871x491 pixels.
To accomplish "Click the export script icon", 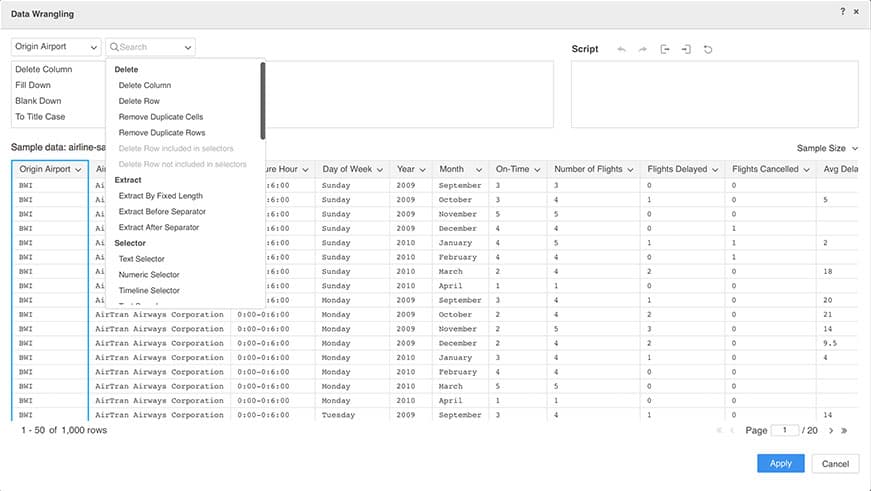I will point(665,49).
